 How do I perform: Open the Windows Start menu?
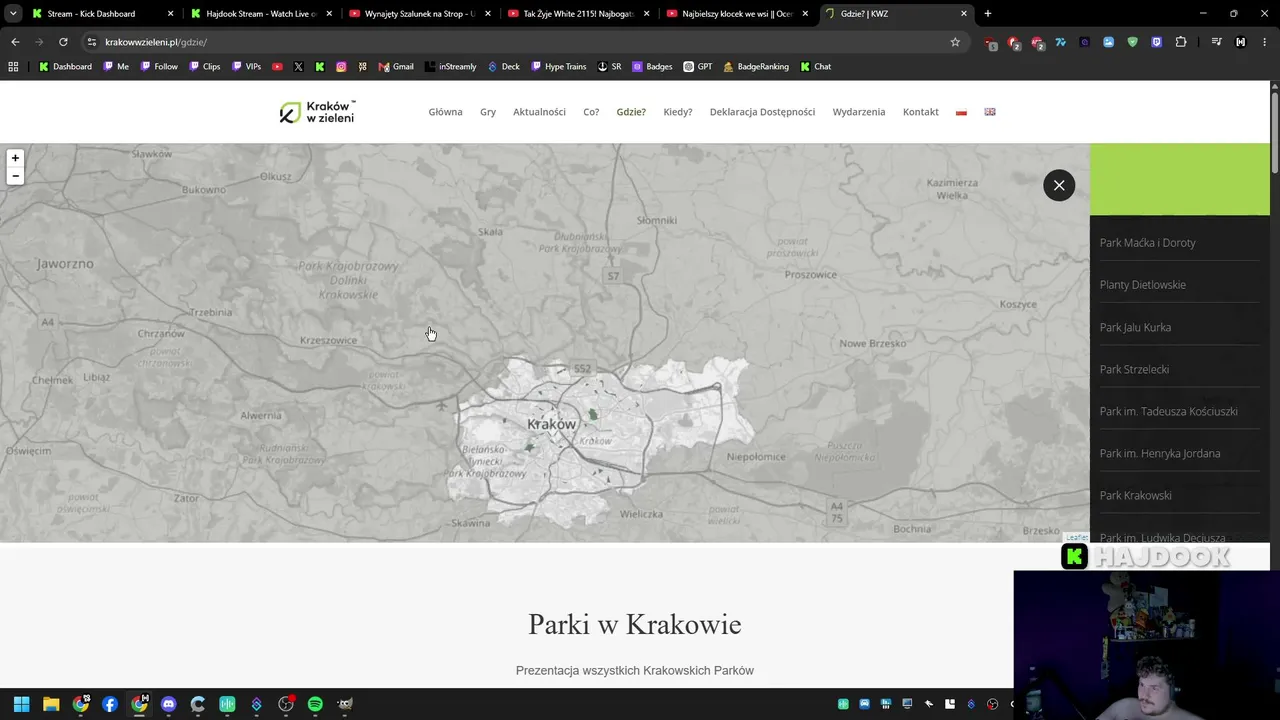click(21, 704)
